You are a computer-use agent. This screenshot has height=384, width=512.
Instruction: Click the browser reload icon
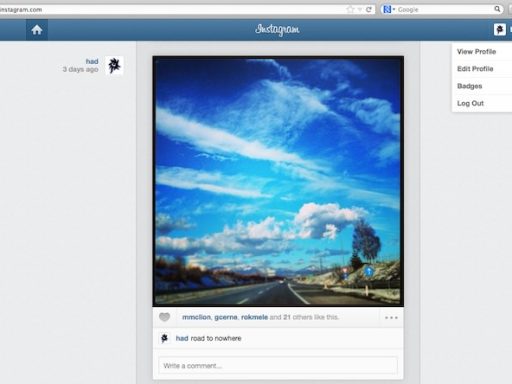368,10
